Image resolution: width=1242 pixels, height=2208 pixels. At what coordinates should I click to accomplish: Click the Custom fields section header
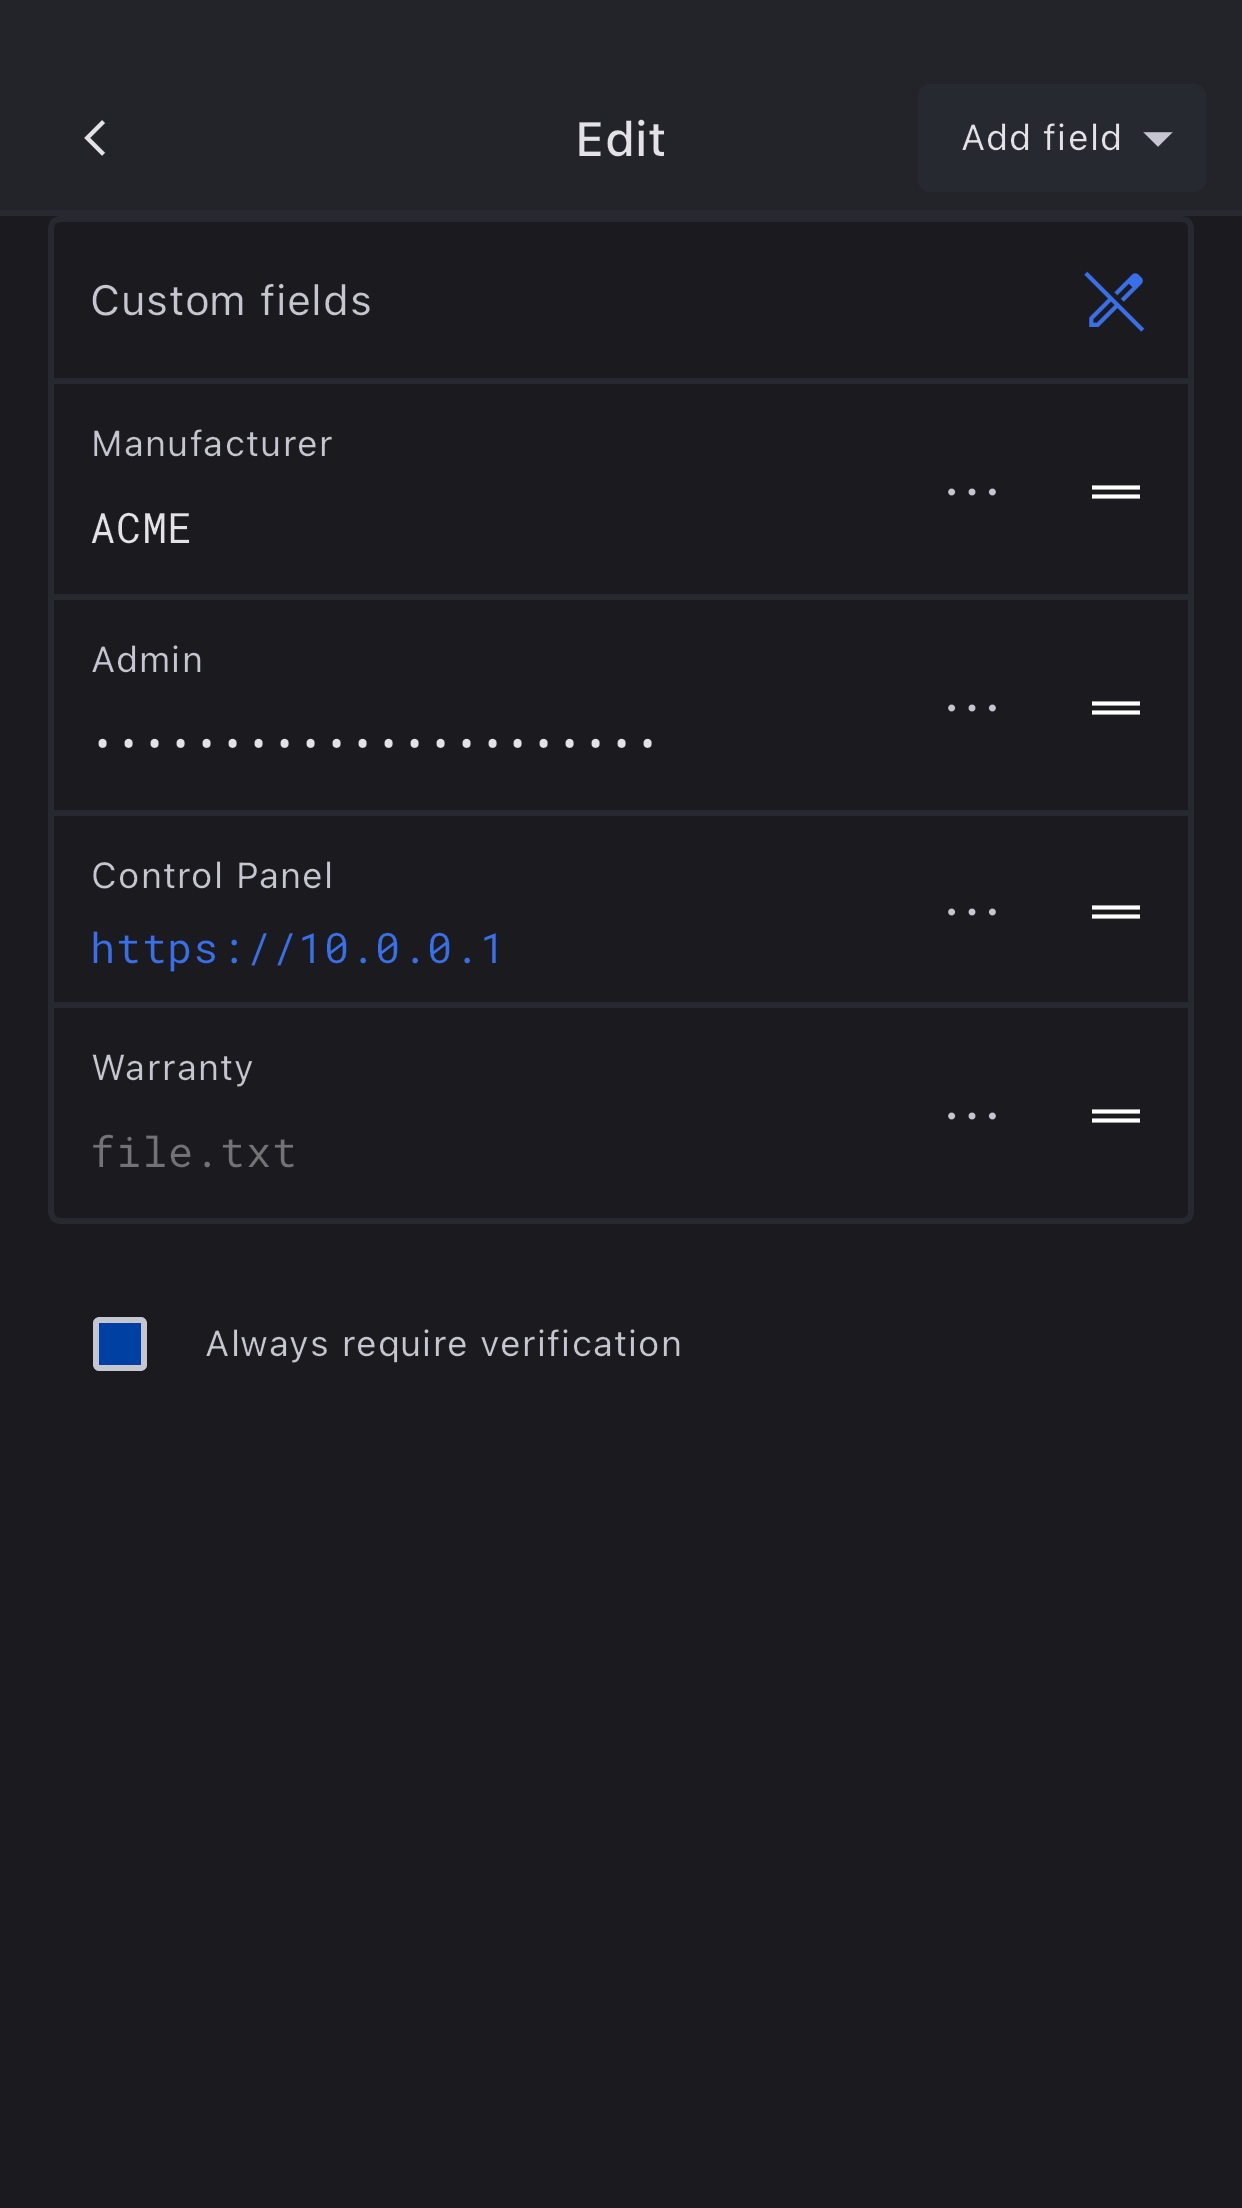point(231,301)
